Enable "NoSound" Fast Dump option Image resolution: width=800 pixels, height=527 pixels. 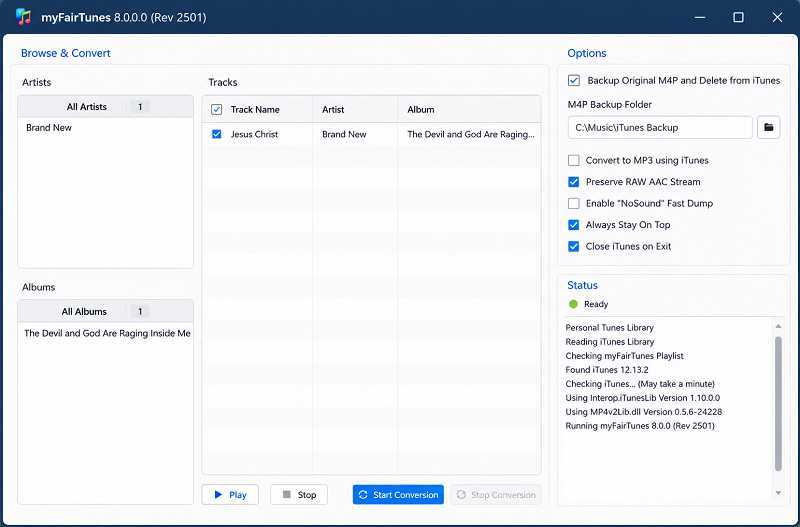coord(573,203)
